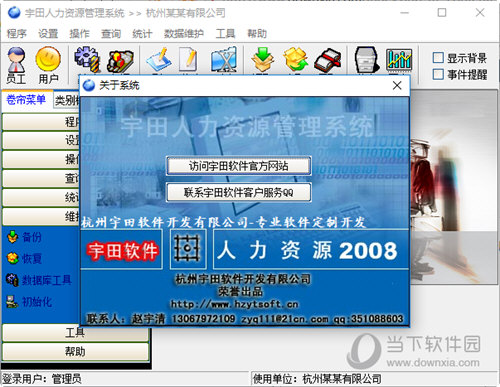This screenshot has width=500, height=387.
Task: Open the 帮助 menu in menu bar
Action: pos(257,33)
